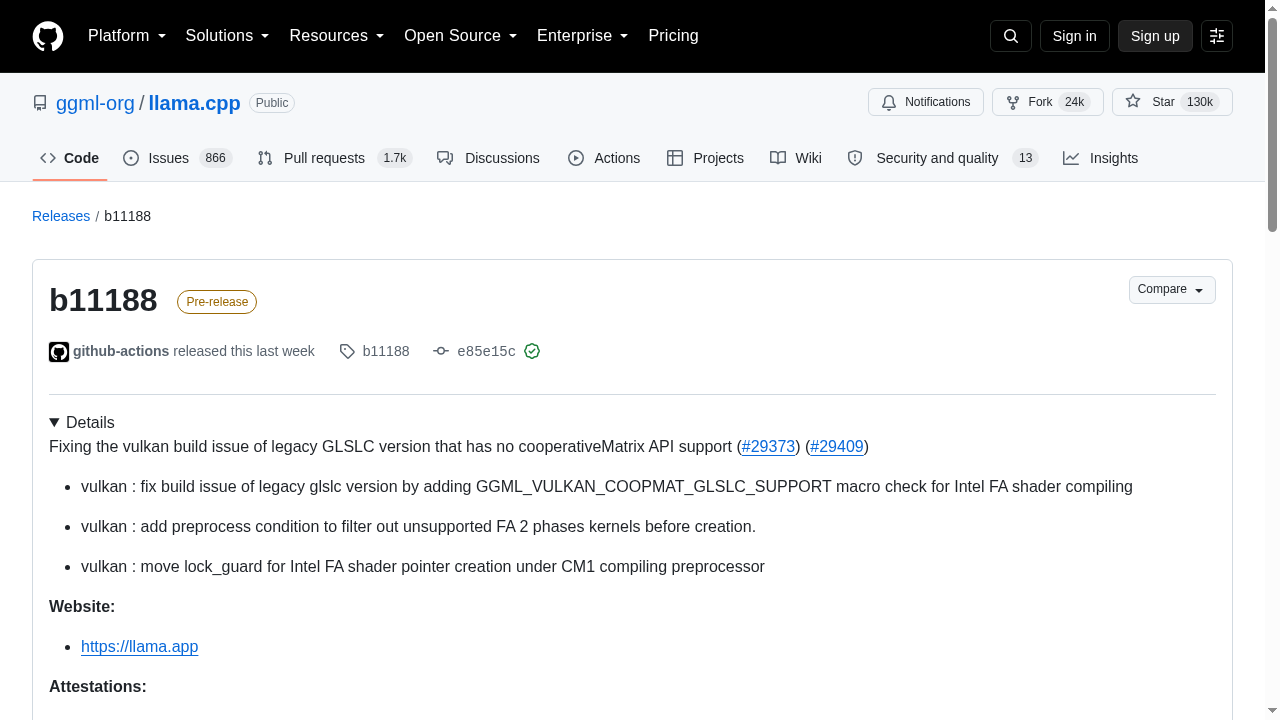Open the Compare dropdown
1280x720 pixels.
point(1172,290)
